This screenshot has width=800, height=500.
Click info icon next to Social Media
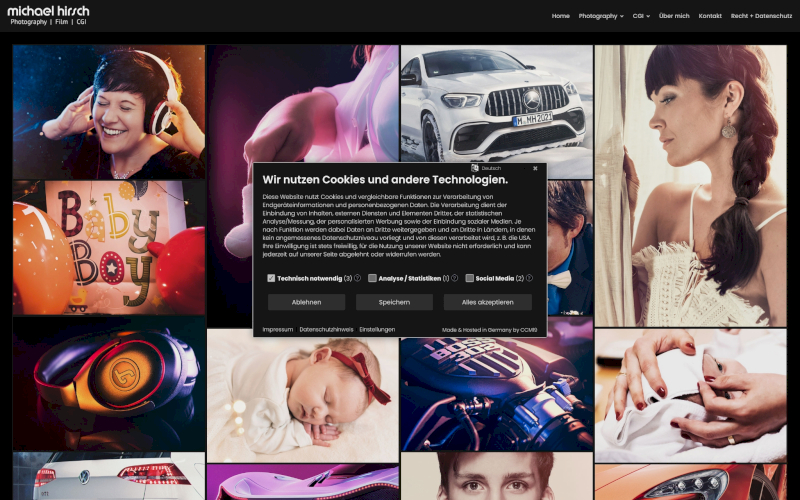530,278
